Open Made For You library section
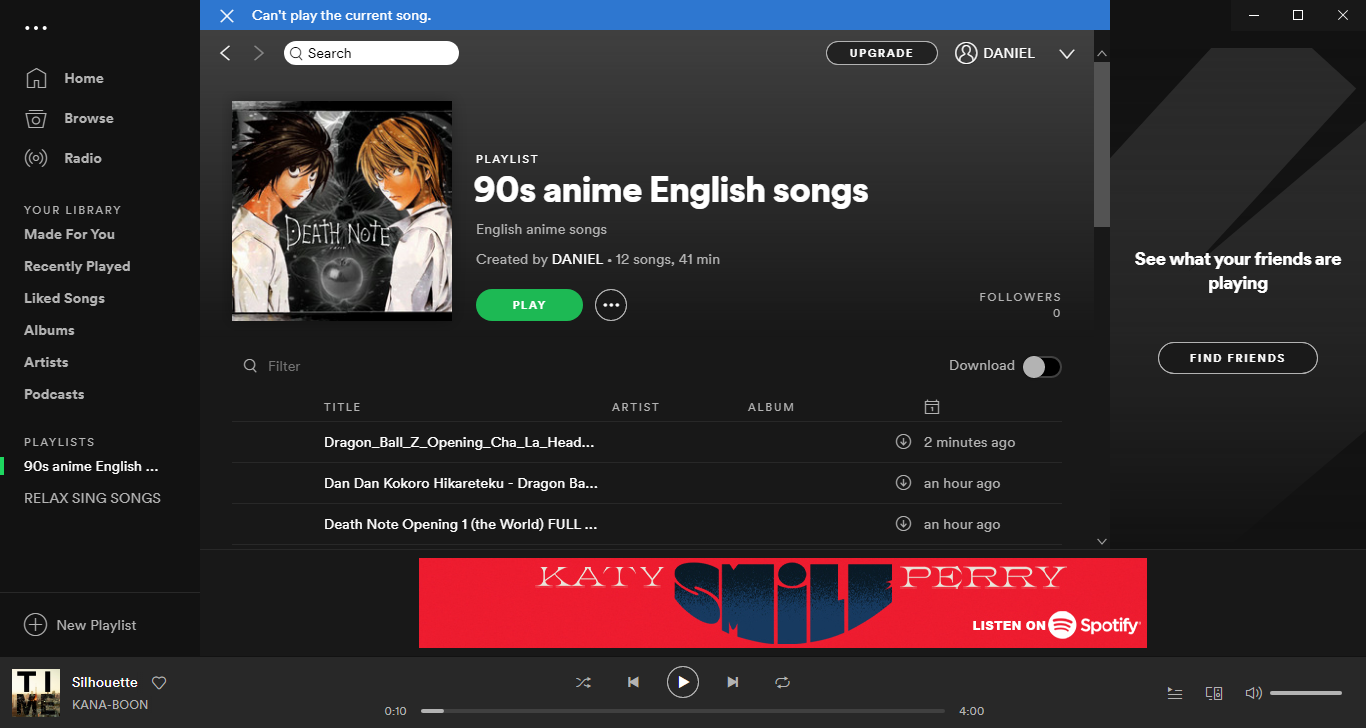This screenshot has width=1366, height=728. 69,234
